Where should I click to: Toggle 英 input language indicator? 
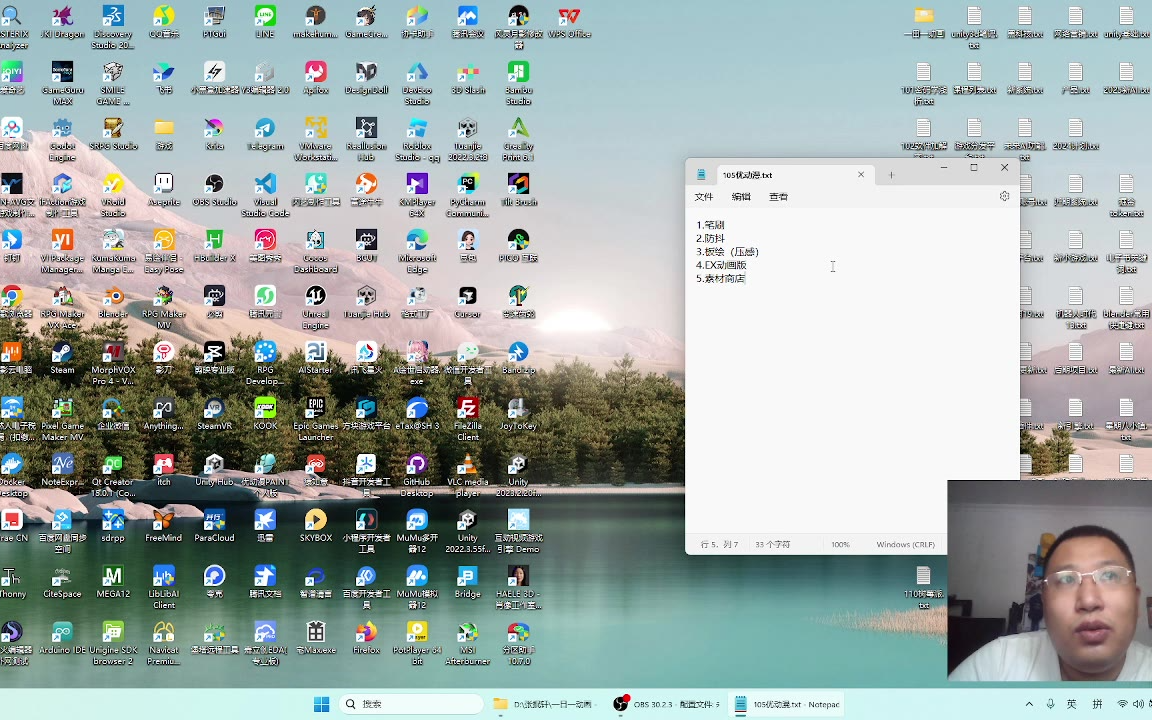(x=1072, y=704)
